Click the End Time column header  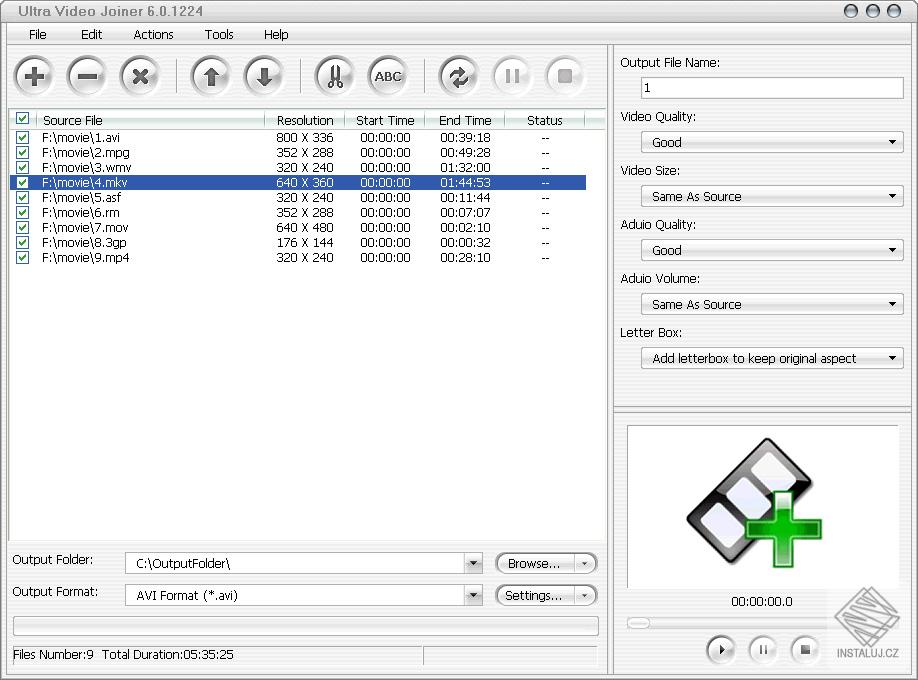465,120
